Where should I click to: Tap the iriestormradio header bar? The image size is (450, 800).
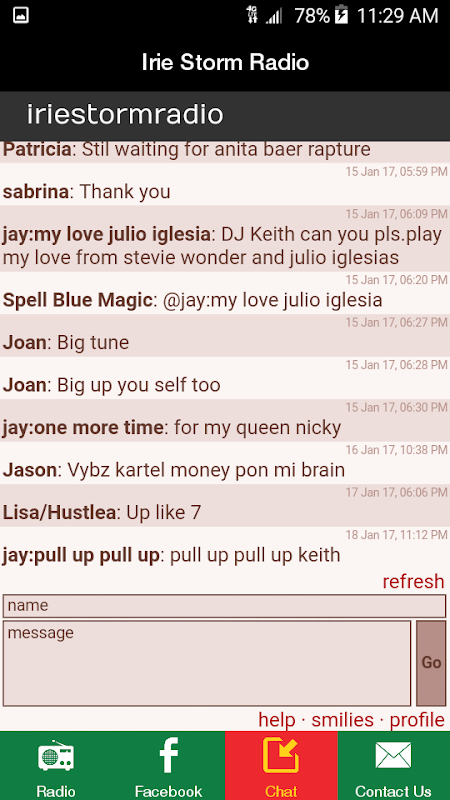[x=225, y=115]
